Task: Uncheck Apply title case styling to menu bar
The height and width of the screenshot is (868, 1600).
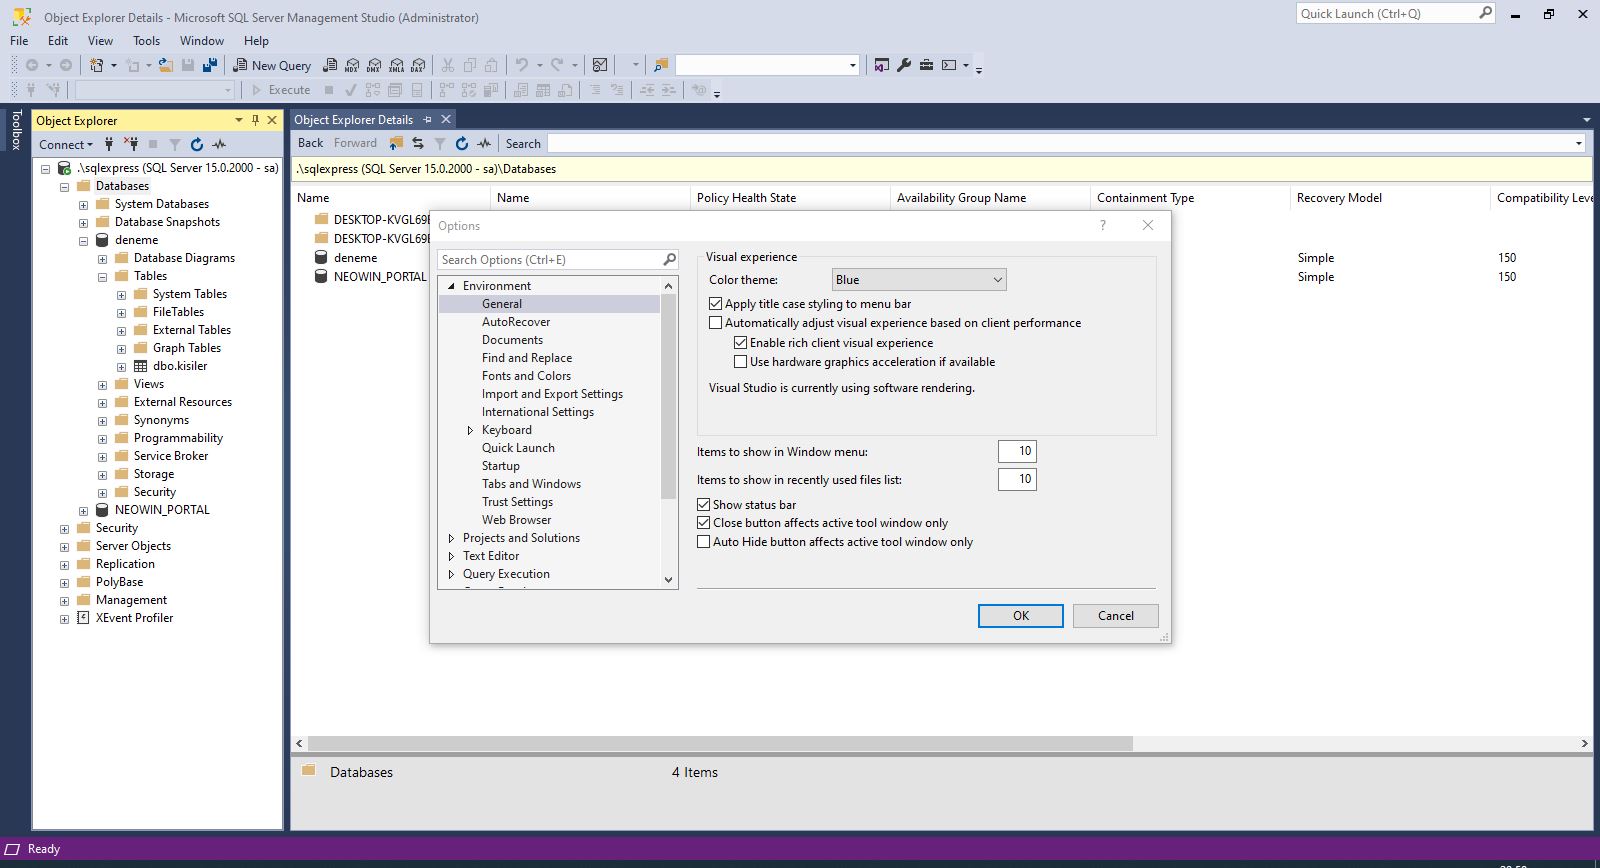Action: (716, 304)
